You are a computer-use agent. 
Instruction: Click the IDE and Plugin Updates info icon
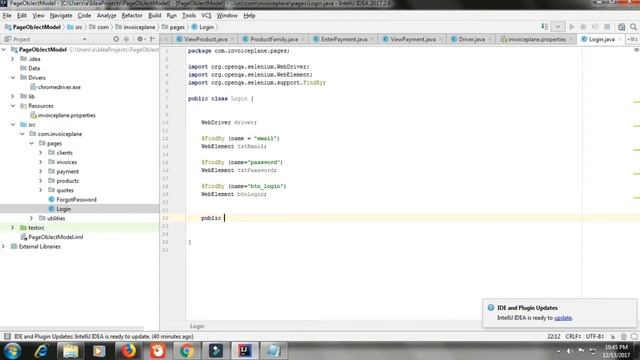pos(491,308)
